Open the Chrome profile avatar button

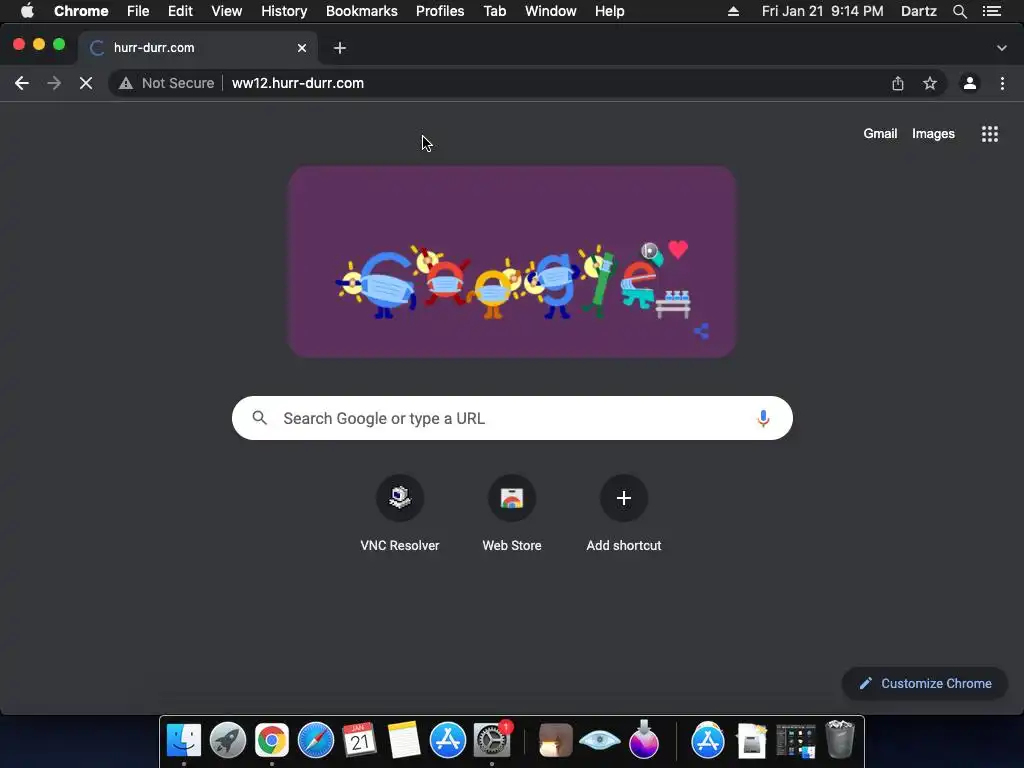970,83
